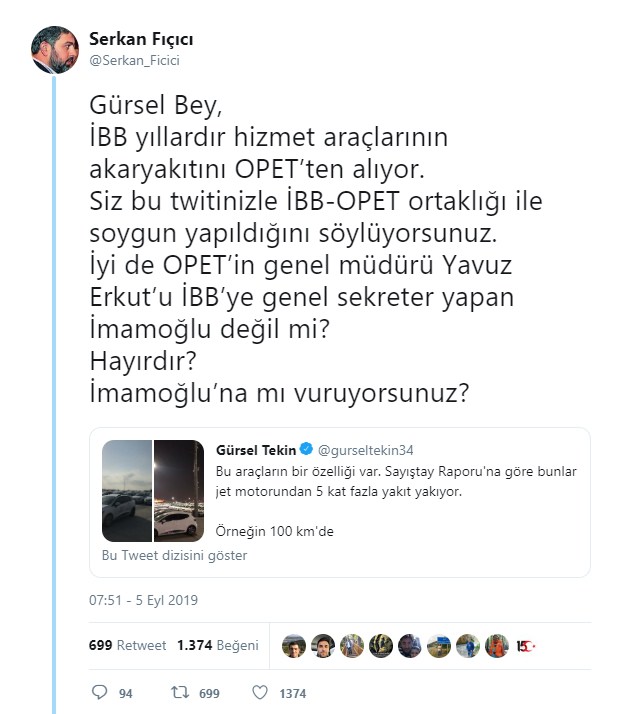Click the 07:51 - 5 Eyl 2019 timestamp
The image size is (618, 714).
point(144,600)
